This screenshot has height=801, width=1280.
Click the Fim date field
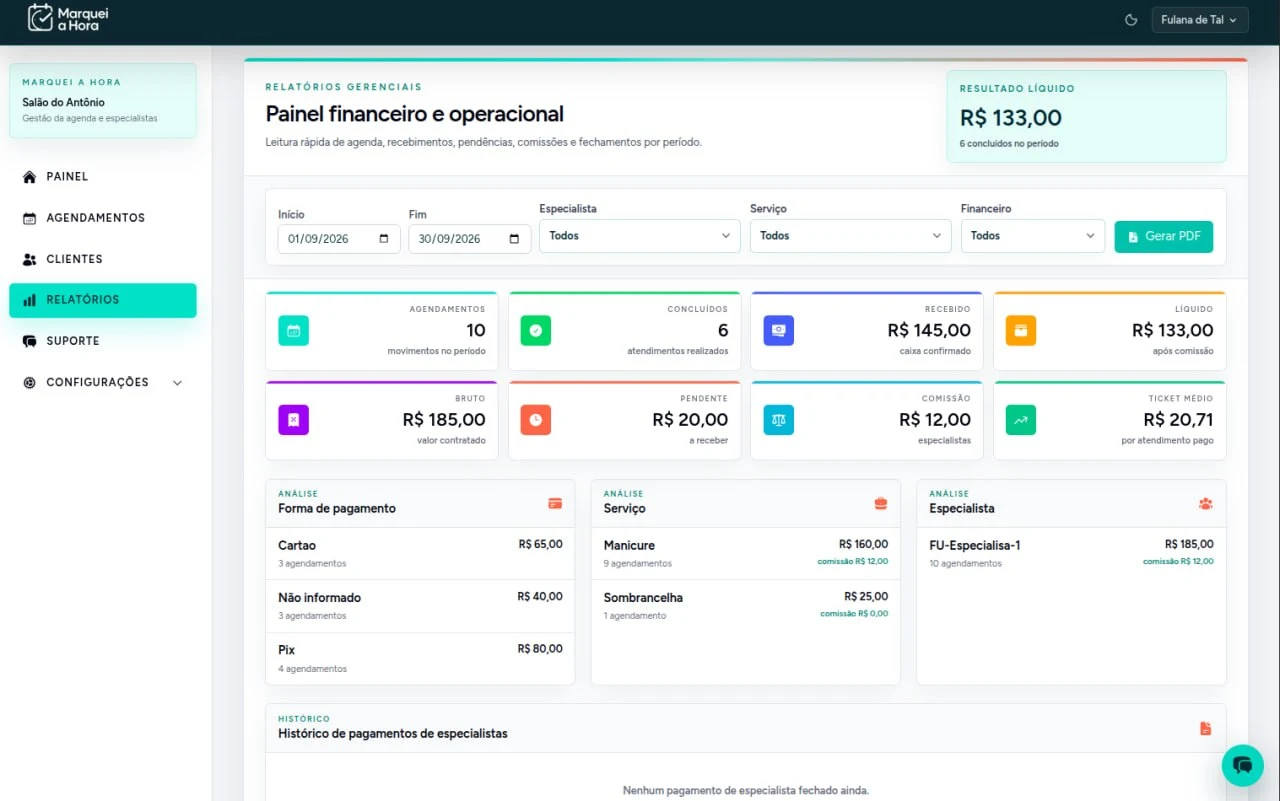coord(469,239)
